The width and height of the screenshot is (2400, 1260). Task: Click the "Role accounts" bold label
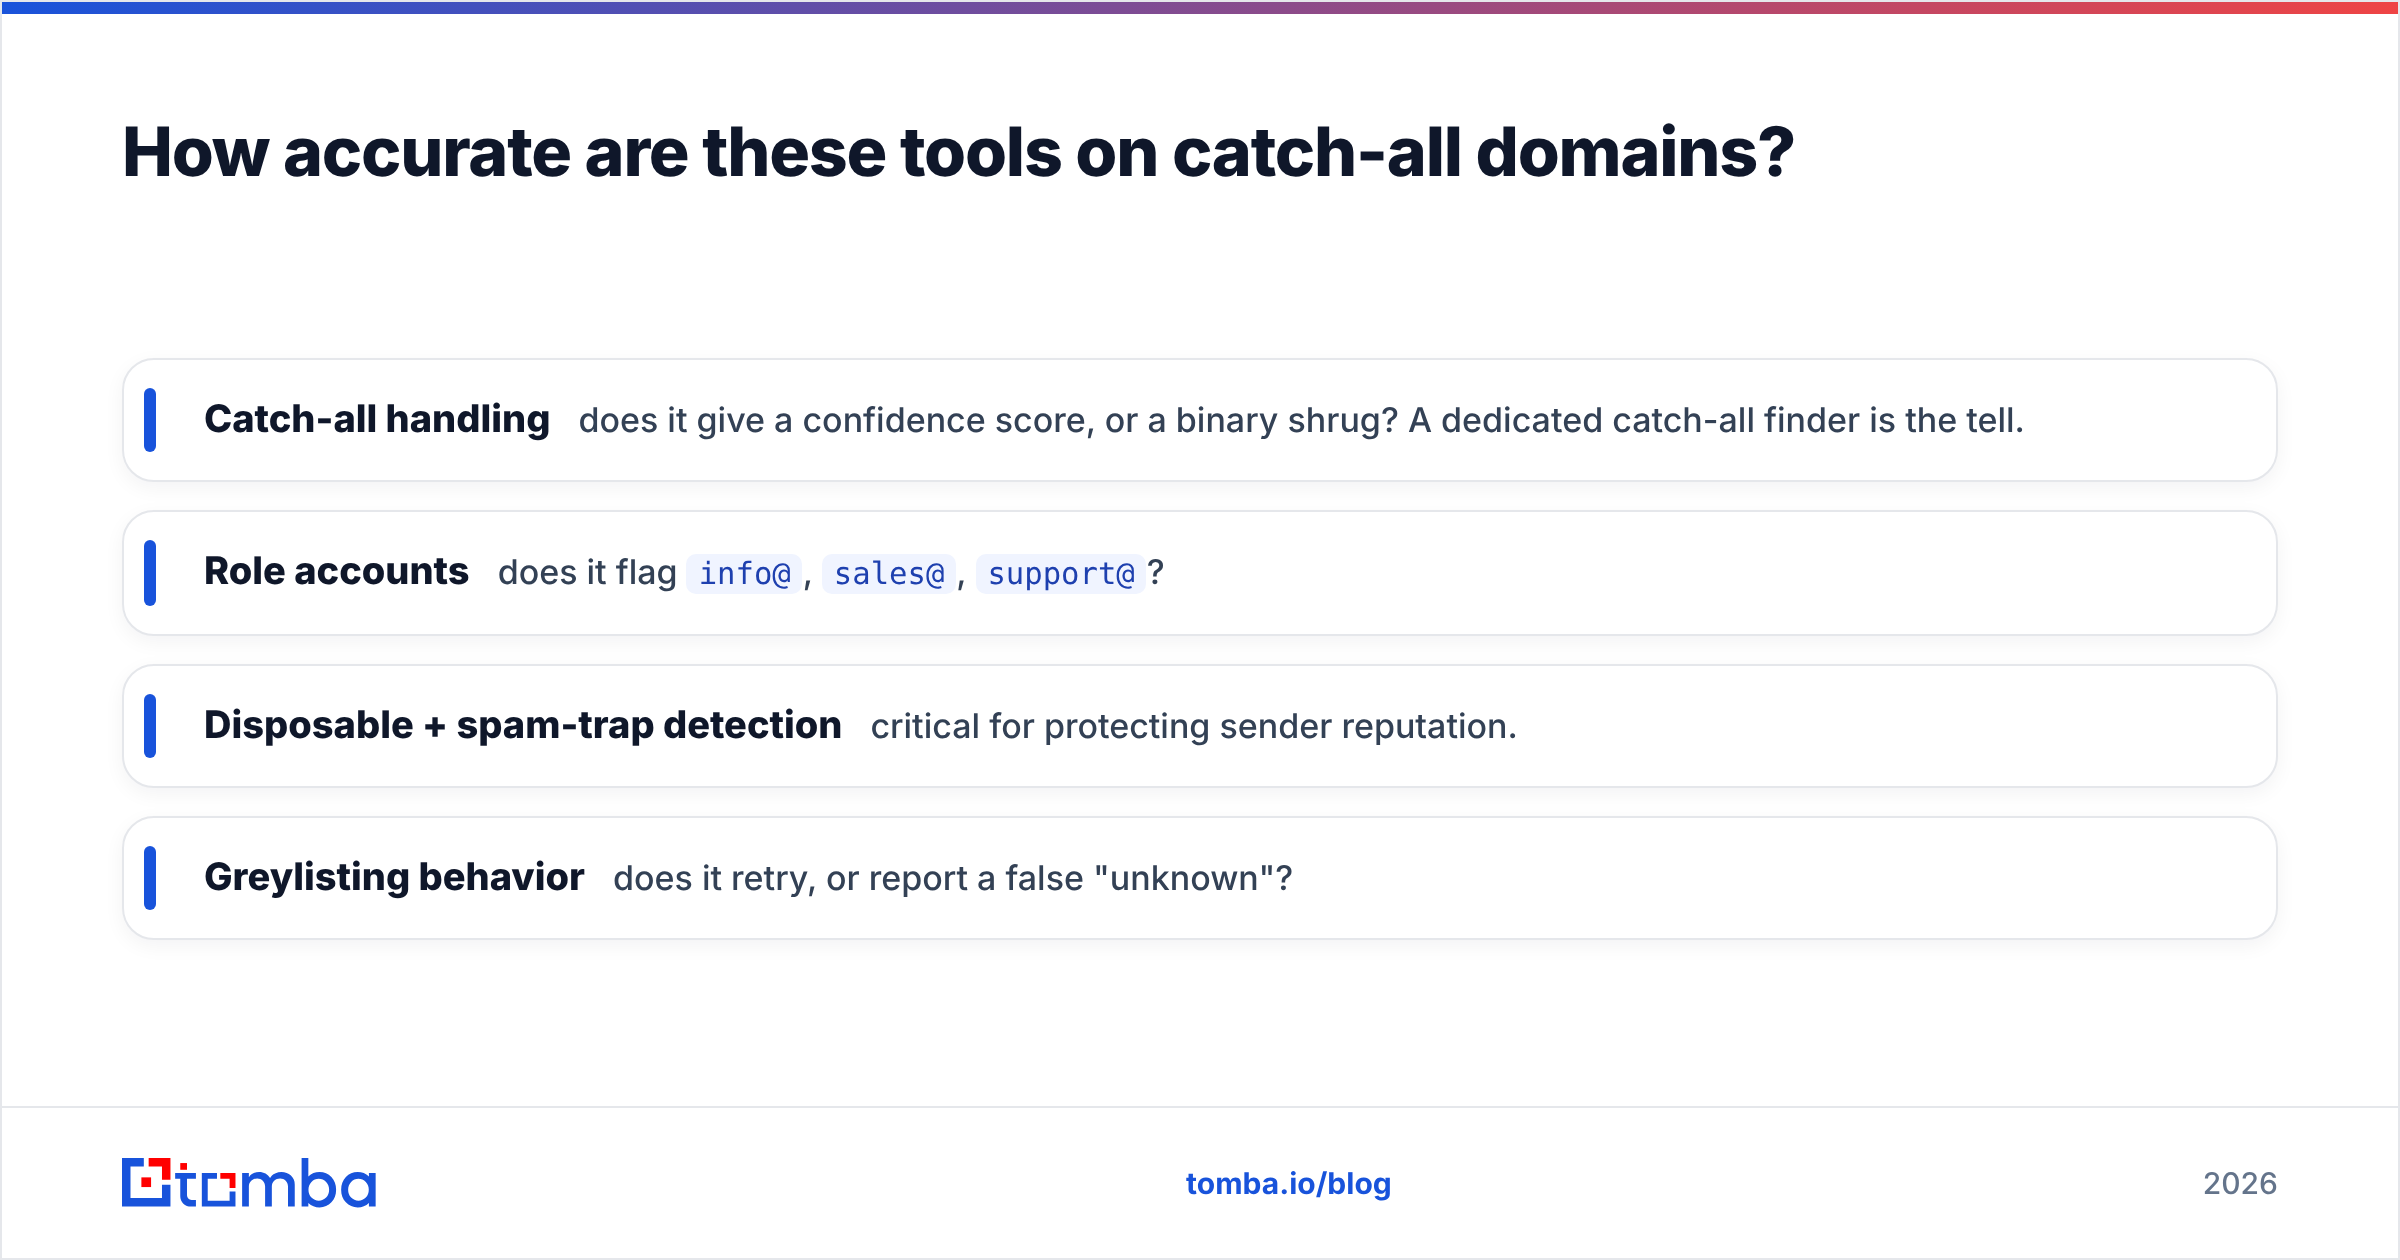click(x=336, y=572)
